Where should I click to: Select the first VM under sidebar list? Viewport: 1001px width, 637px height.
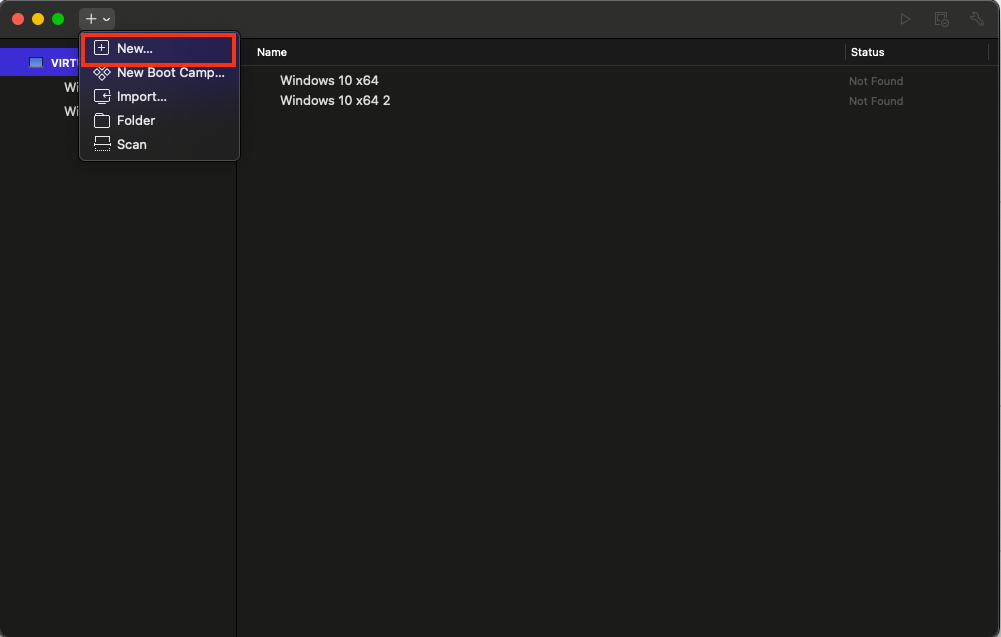(71, 88)
